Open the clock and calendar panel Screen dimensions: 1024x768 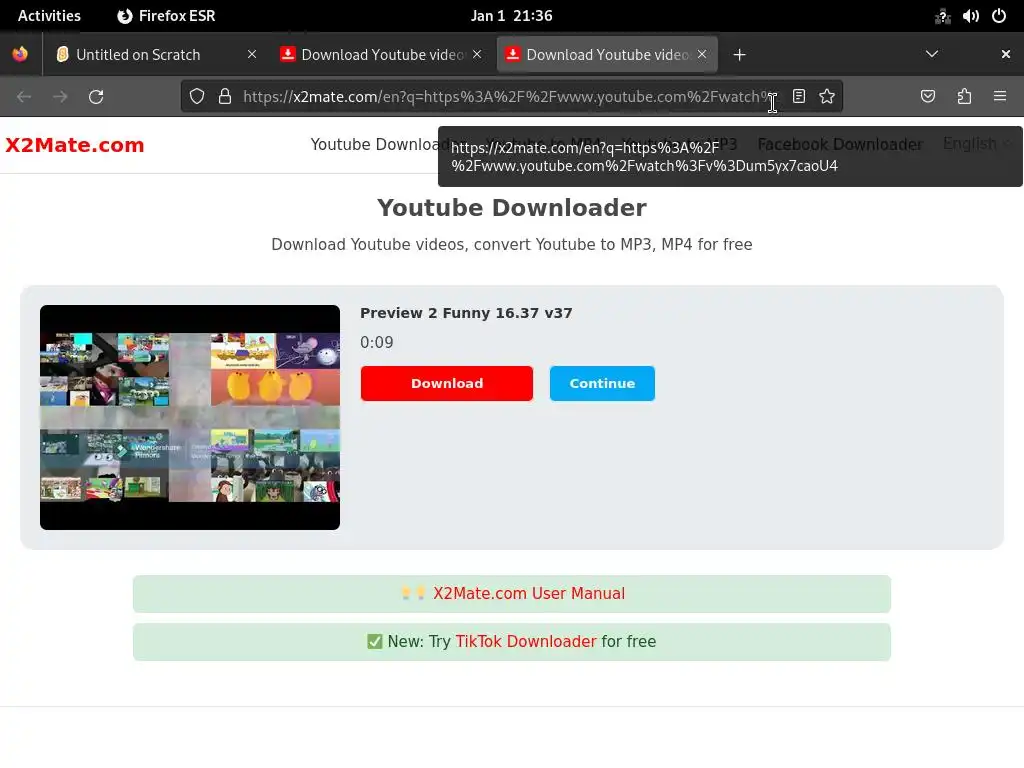pos(511,16)
